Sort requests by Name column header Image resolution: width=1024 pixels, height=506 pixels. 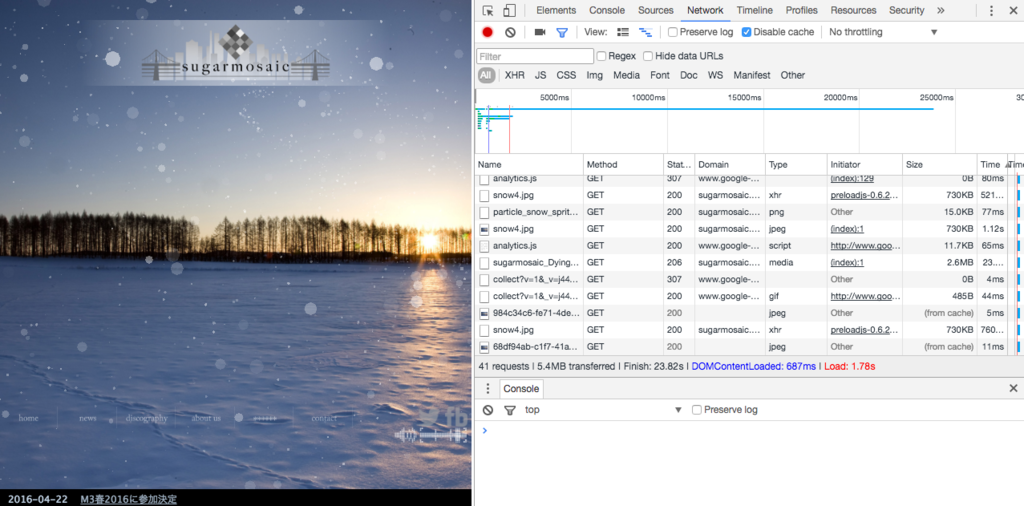pos(530,165)
